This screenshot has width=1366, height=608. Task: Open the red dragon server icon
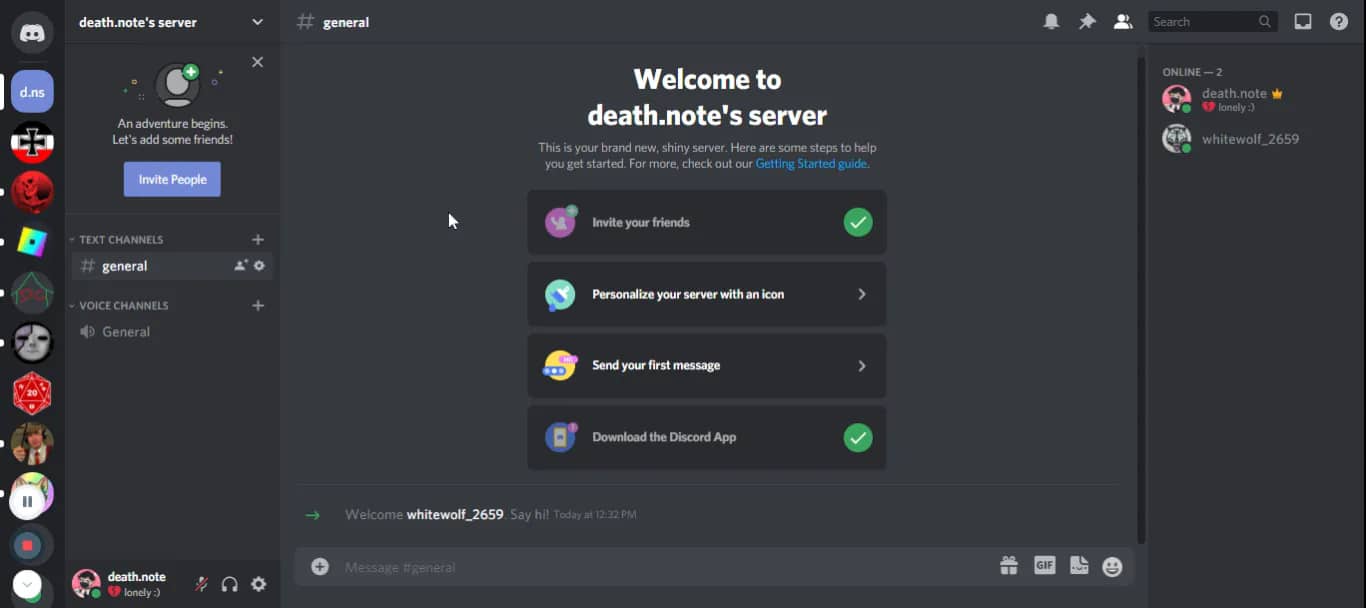tap(32, 192)
